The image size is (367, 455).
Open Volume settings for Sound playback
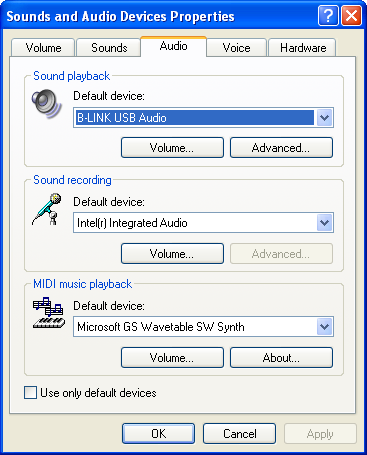pyautogui.click(x=172, y=147)
